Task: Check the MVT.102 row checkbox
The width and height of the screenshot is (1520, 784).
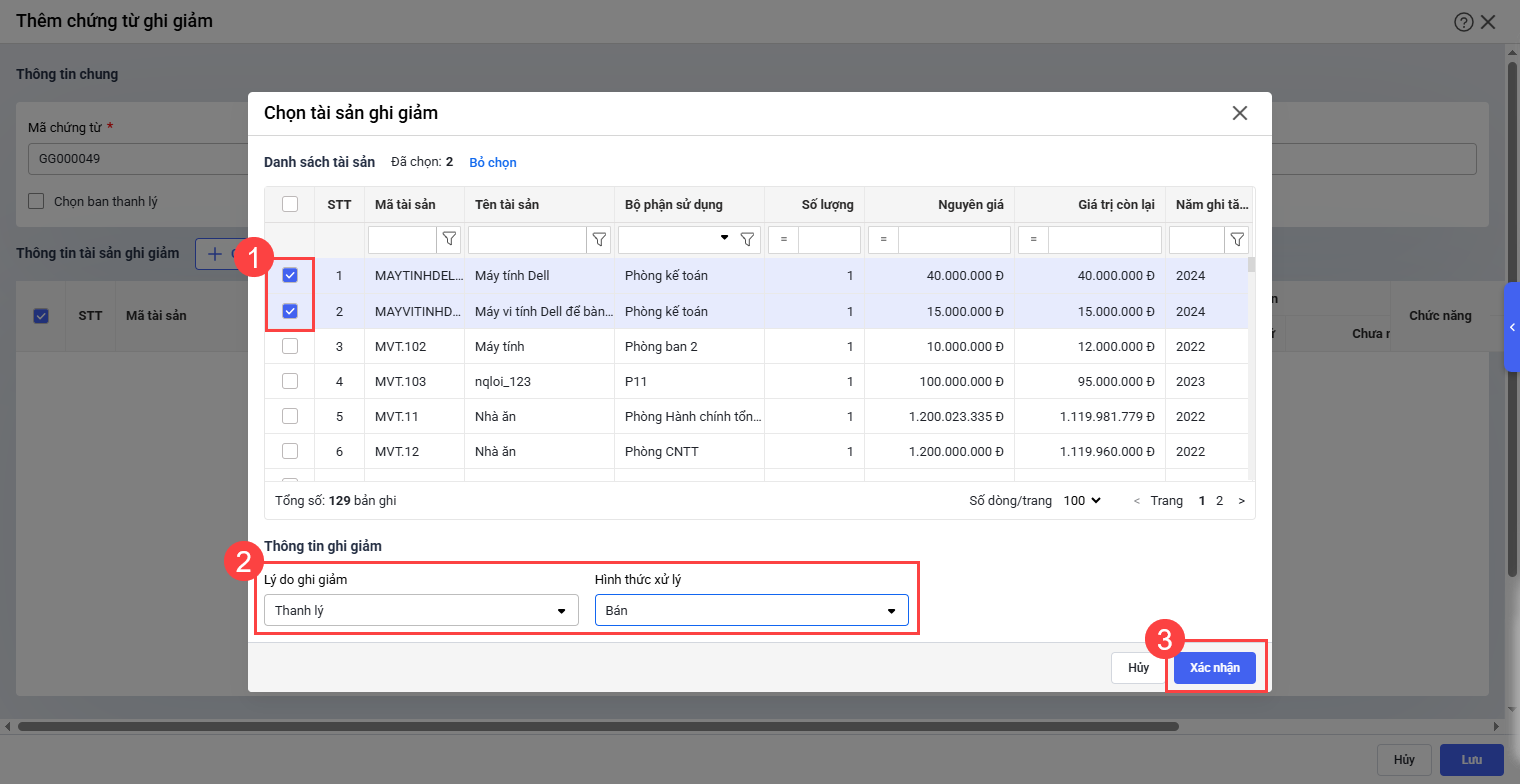Action: pyautogui.click(x=290, y=346)
